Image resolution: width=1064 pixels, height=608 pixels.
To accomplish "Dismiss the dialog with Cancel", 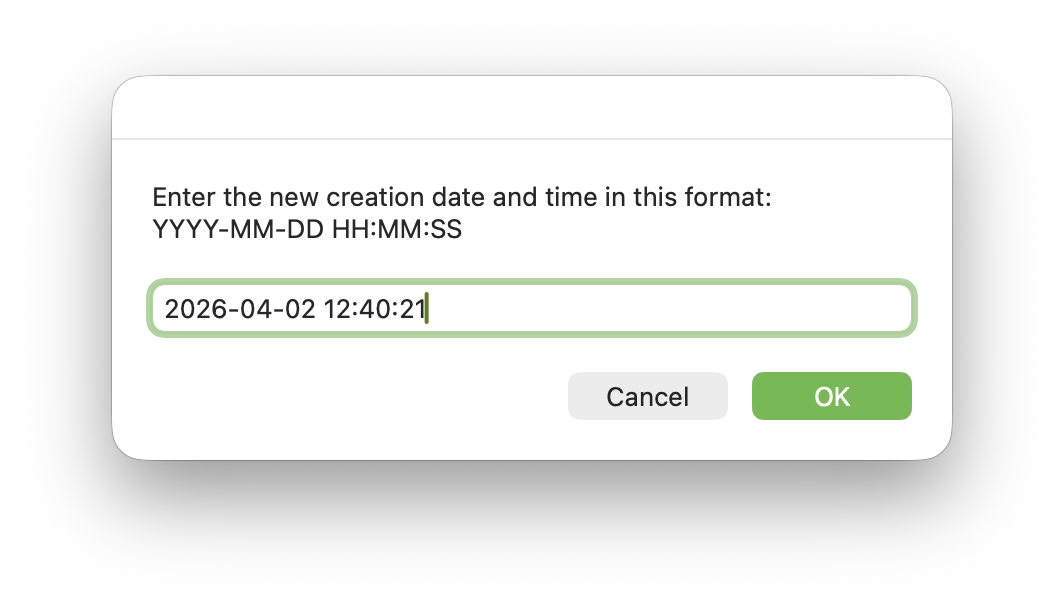I will click(x=647, y=396).
